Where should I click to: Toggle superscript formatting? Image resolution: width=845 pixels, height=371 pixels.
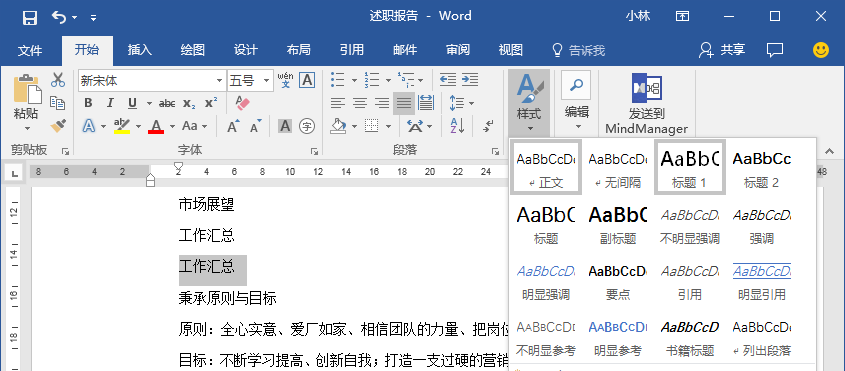(211, 103)
